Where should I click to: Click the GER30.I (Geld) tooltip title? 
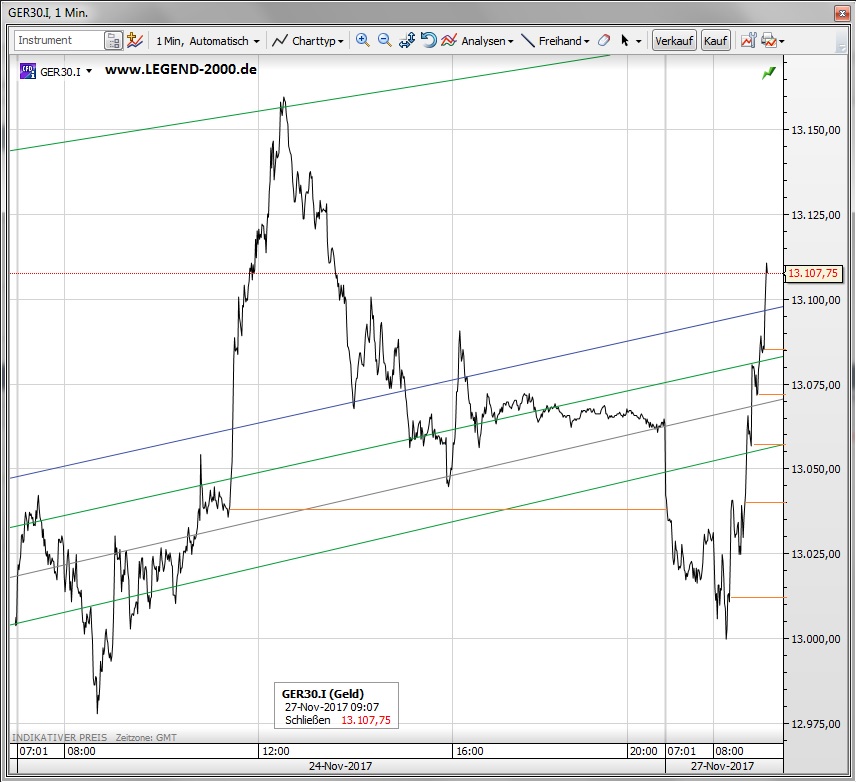click(323, 694)
